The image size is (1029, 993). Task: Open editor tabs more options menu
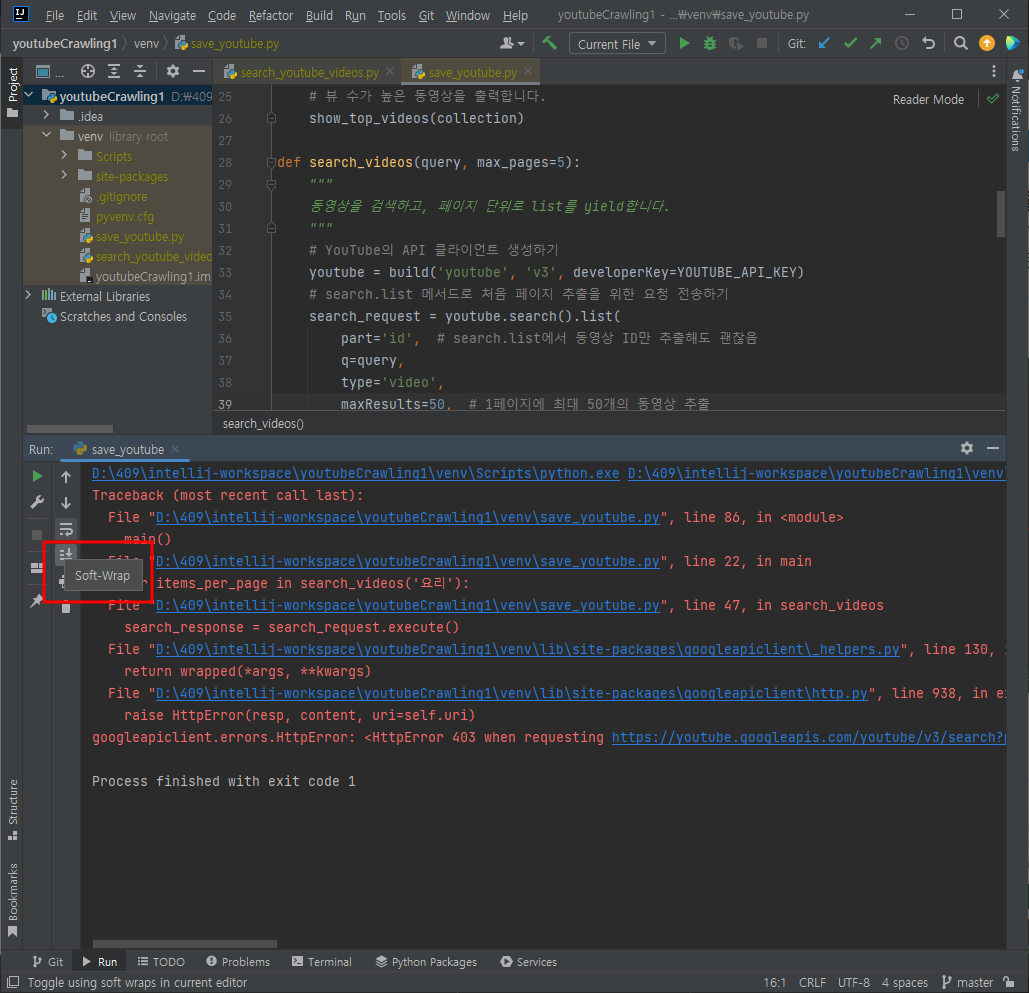pos(994,71)
